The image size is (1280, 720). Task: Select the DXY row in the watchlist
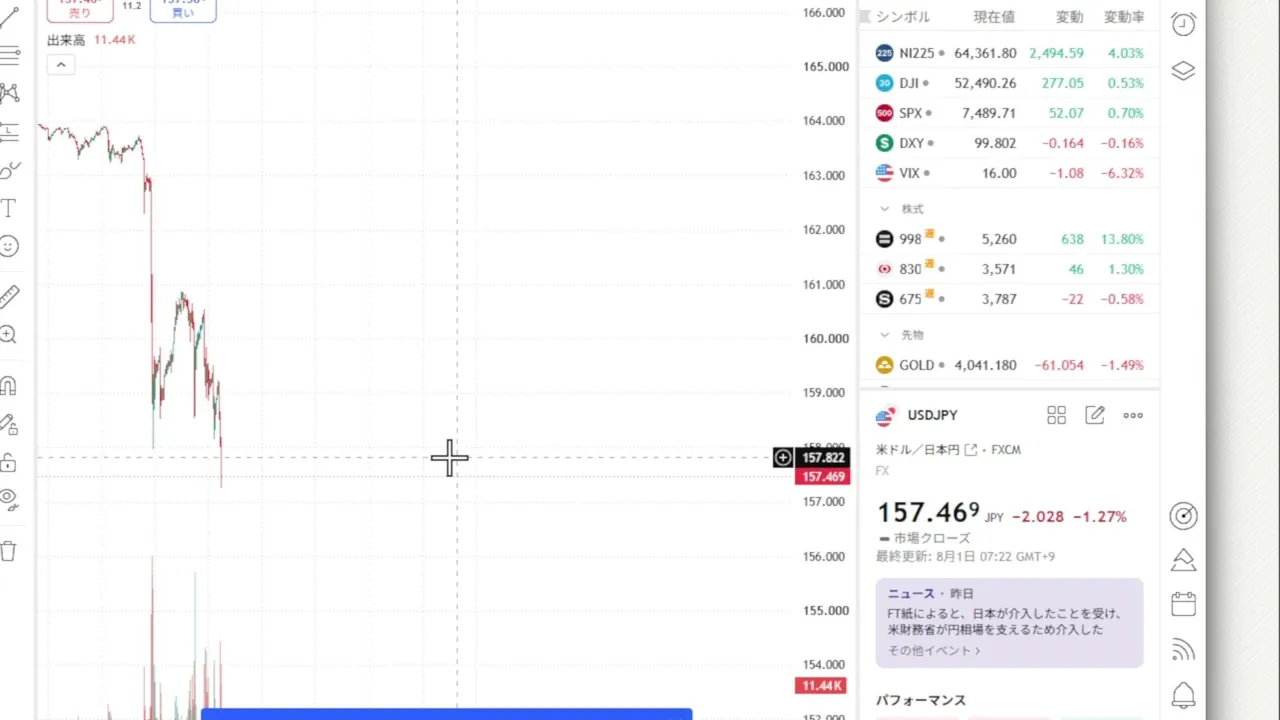tap(1009, 143)
